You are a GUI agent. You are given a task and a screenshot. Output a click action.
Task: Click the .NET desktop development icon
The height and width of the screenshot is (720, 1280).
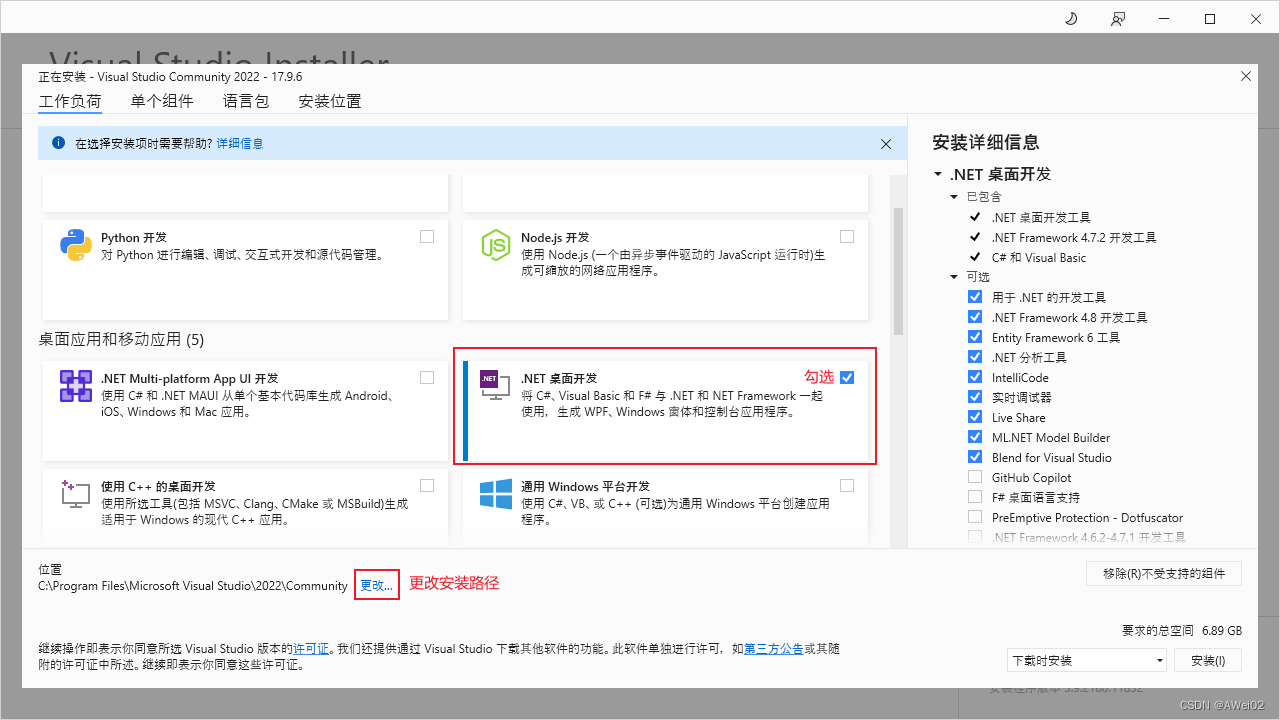pos(496,386)
